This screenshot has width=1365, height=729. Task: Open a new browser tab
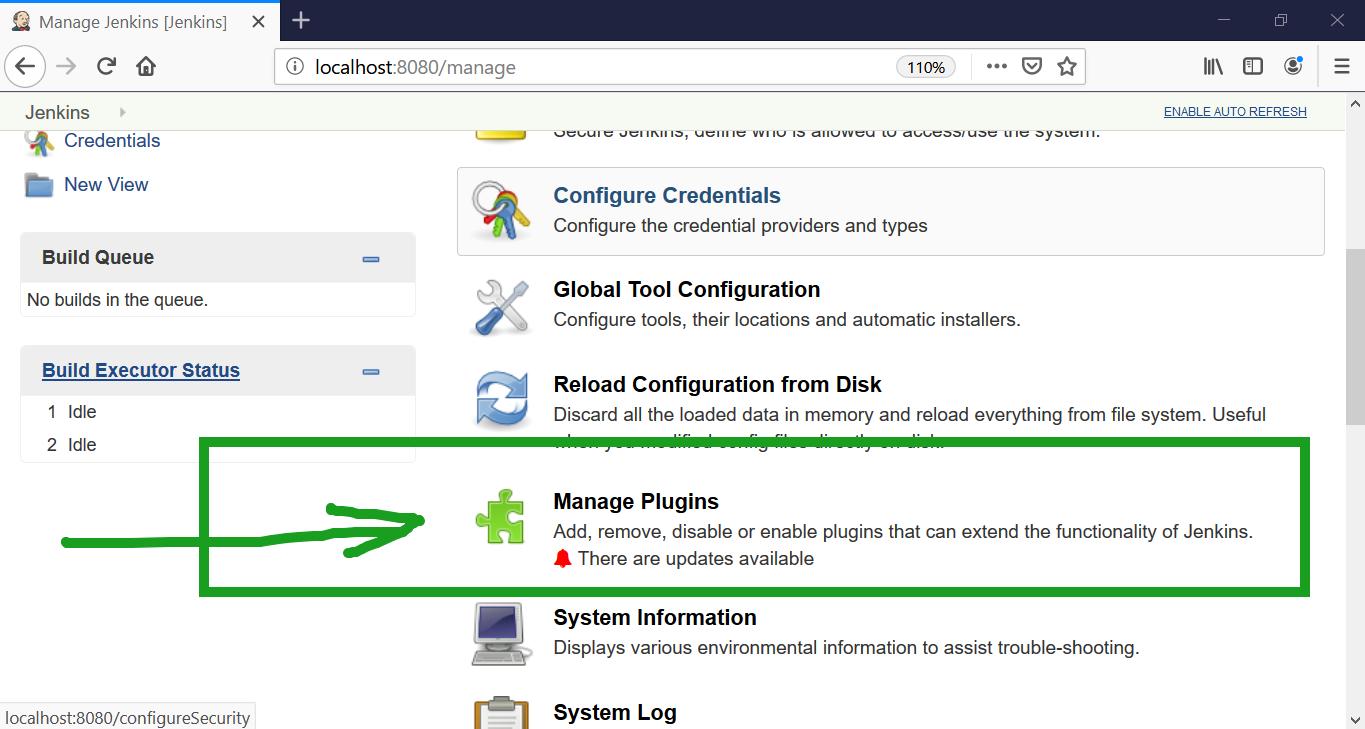(x=301, y=20)
